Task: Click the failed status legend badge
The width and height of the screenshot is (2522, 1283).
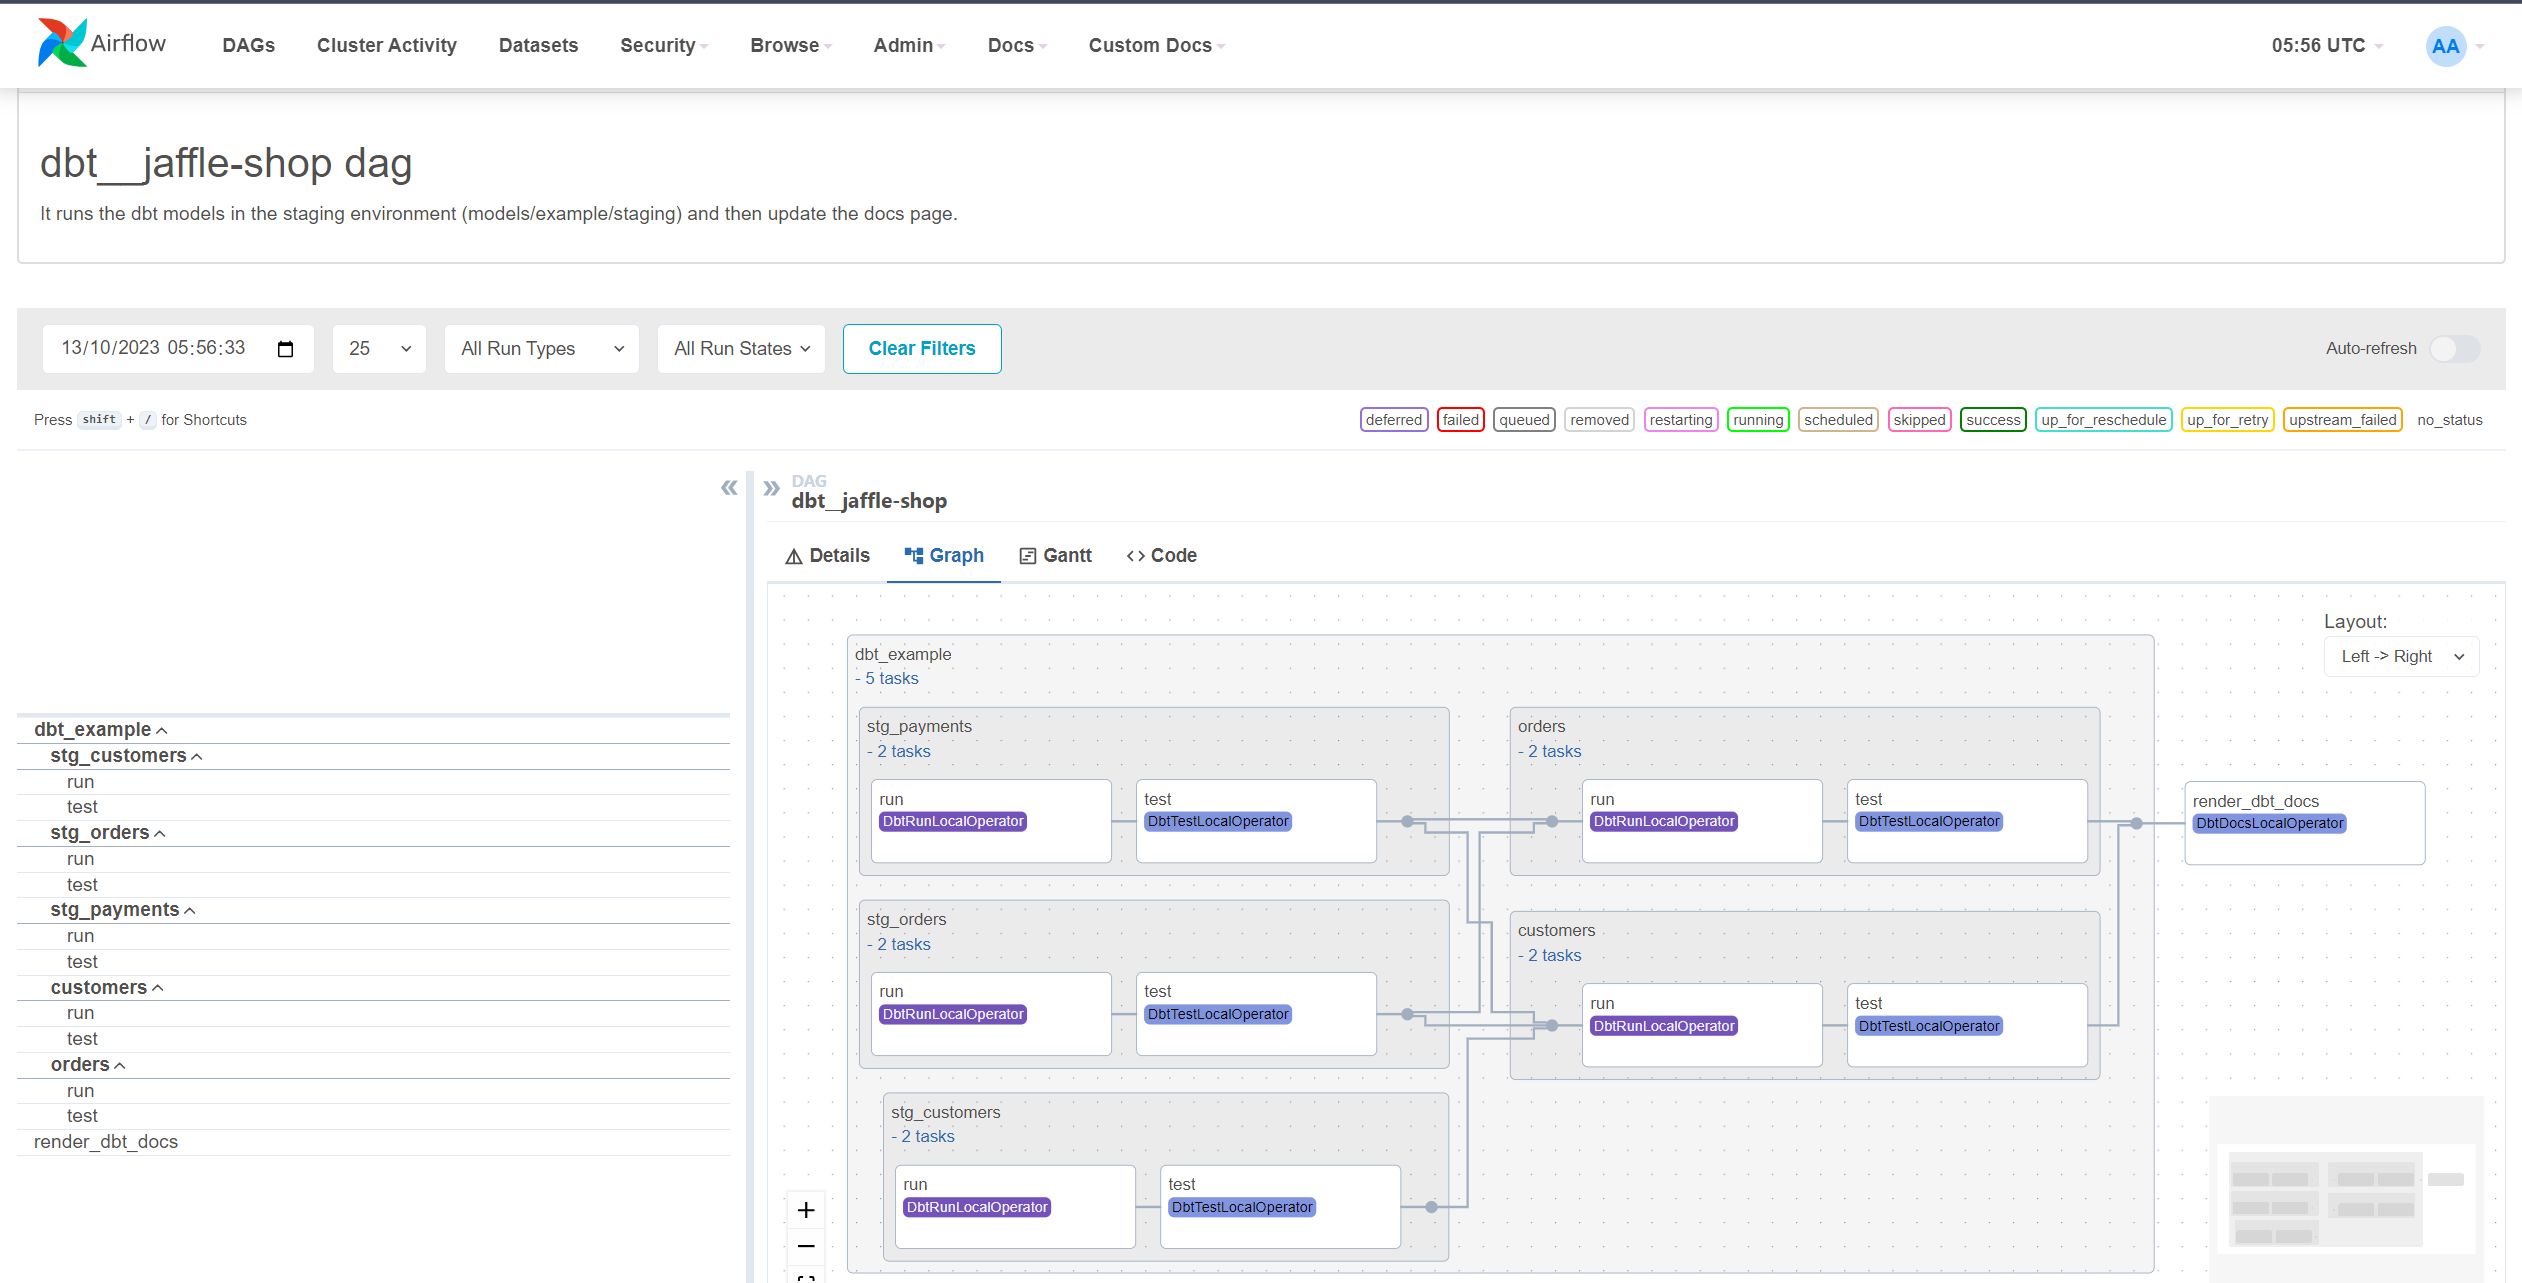Action: [1460, 420]
